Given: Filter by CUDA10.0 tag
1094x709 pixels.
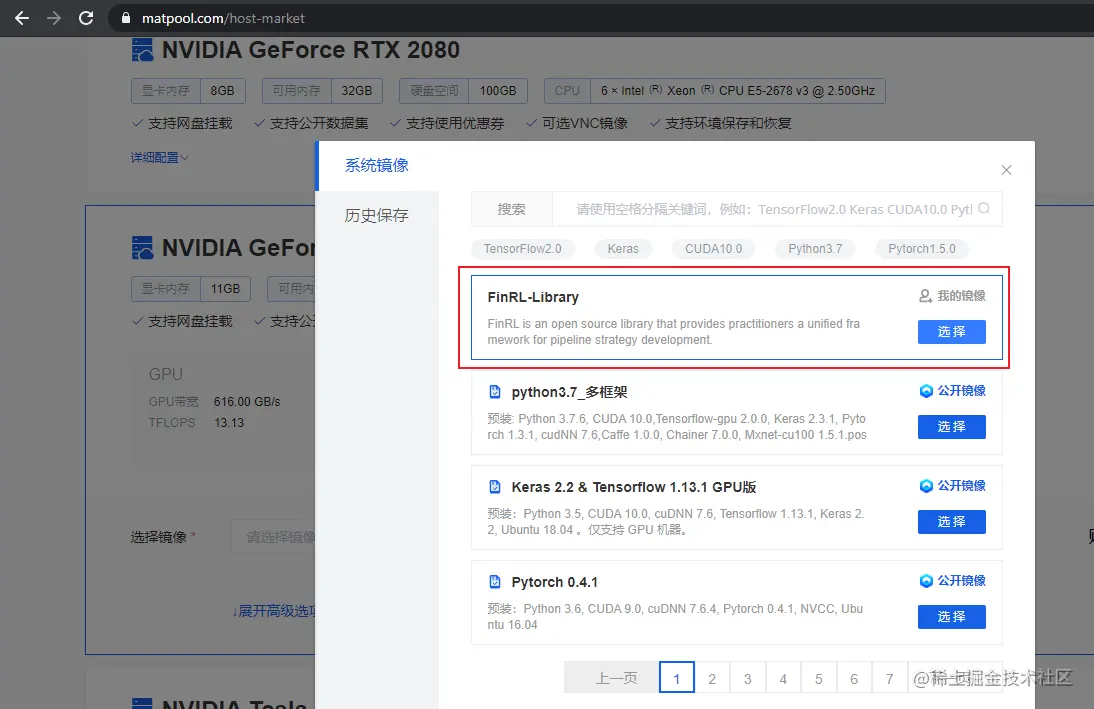Looking at the screenshot, I should coord(713,249).
